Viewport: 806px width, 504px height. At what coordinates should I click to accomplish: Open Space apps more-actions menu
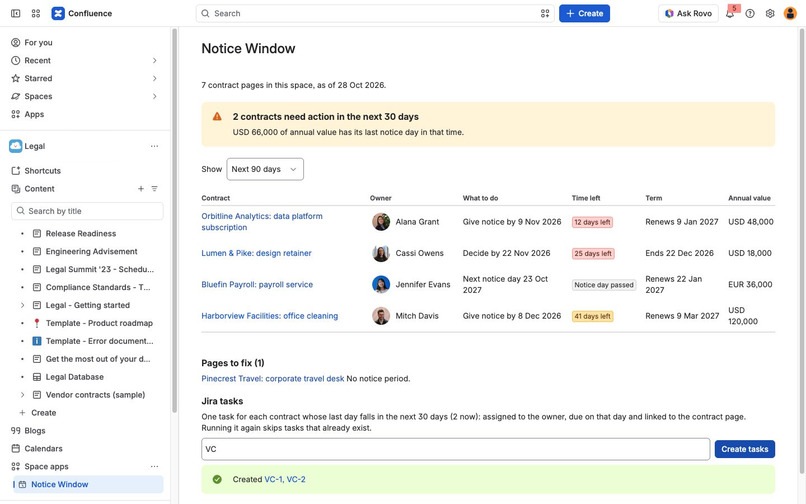154,466
